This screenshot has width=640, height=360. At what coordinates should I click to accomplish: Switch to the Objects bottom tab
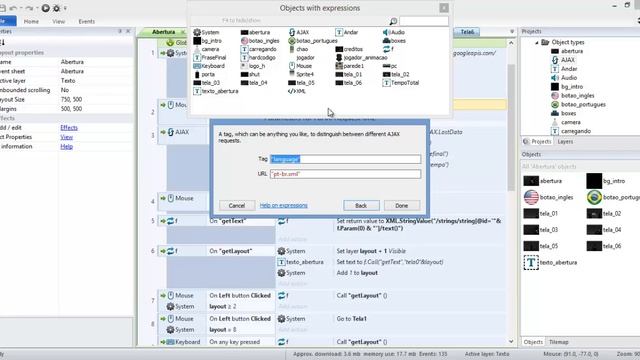coord(533,342)
